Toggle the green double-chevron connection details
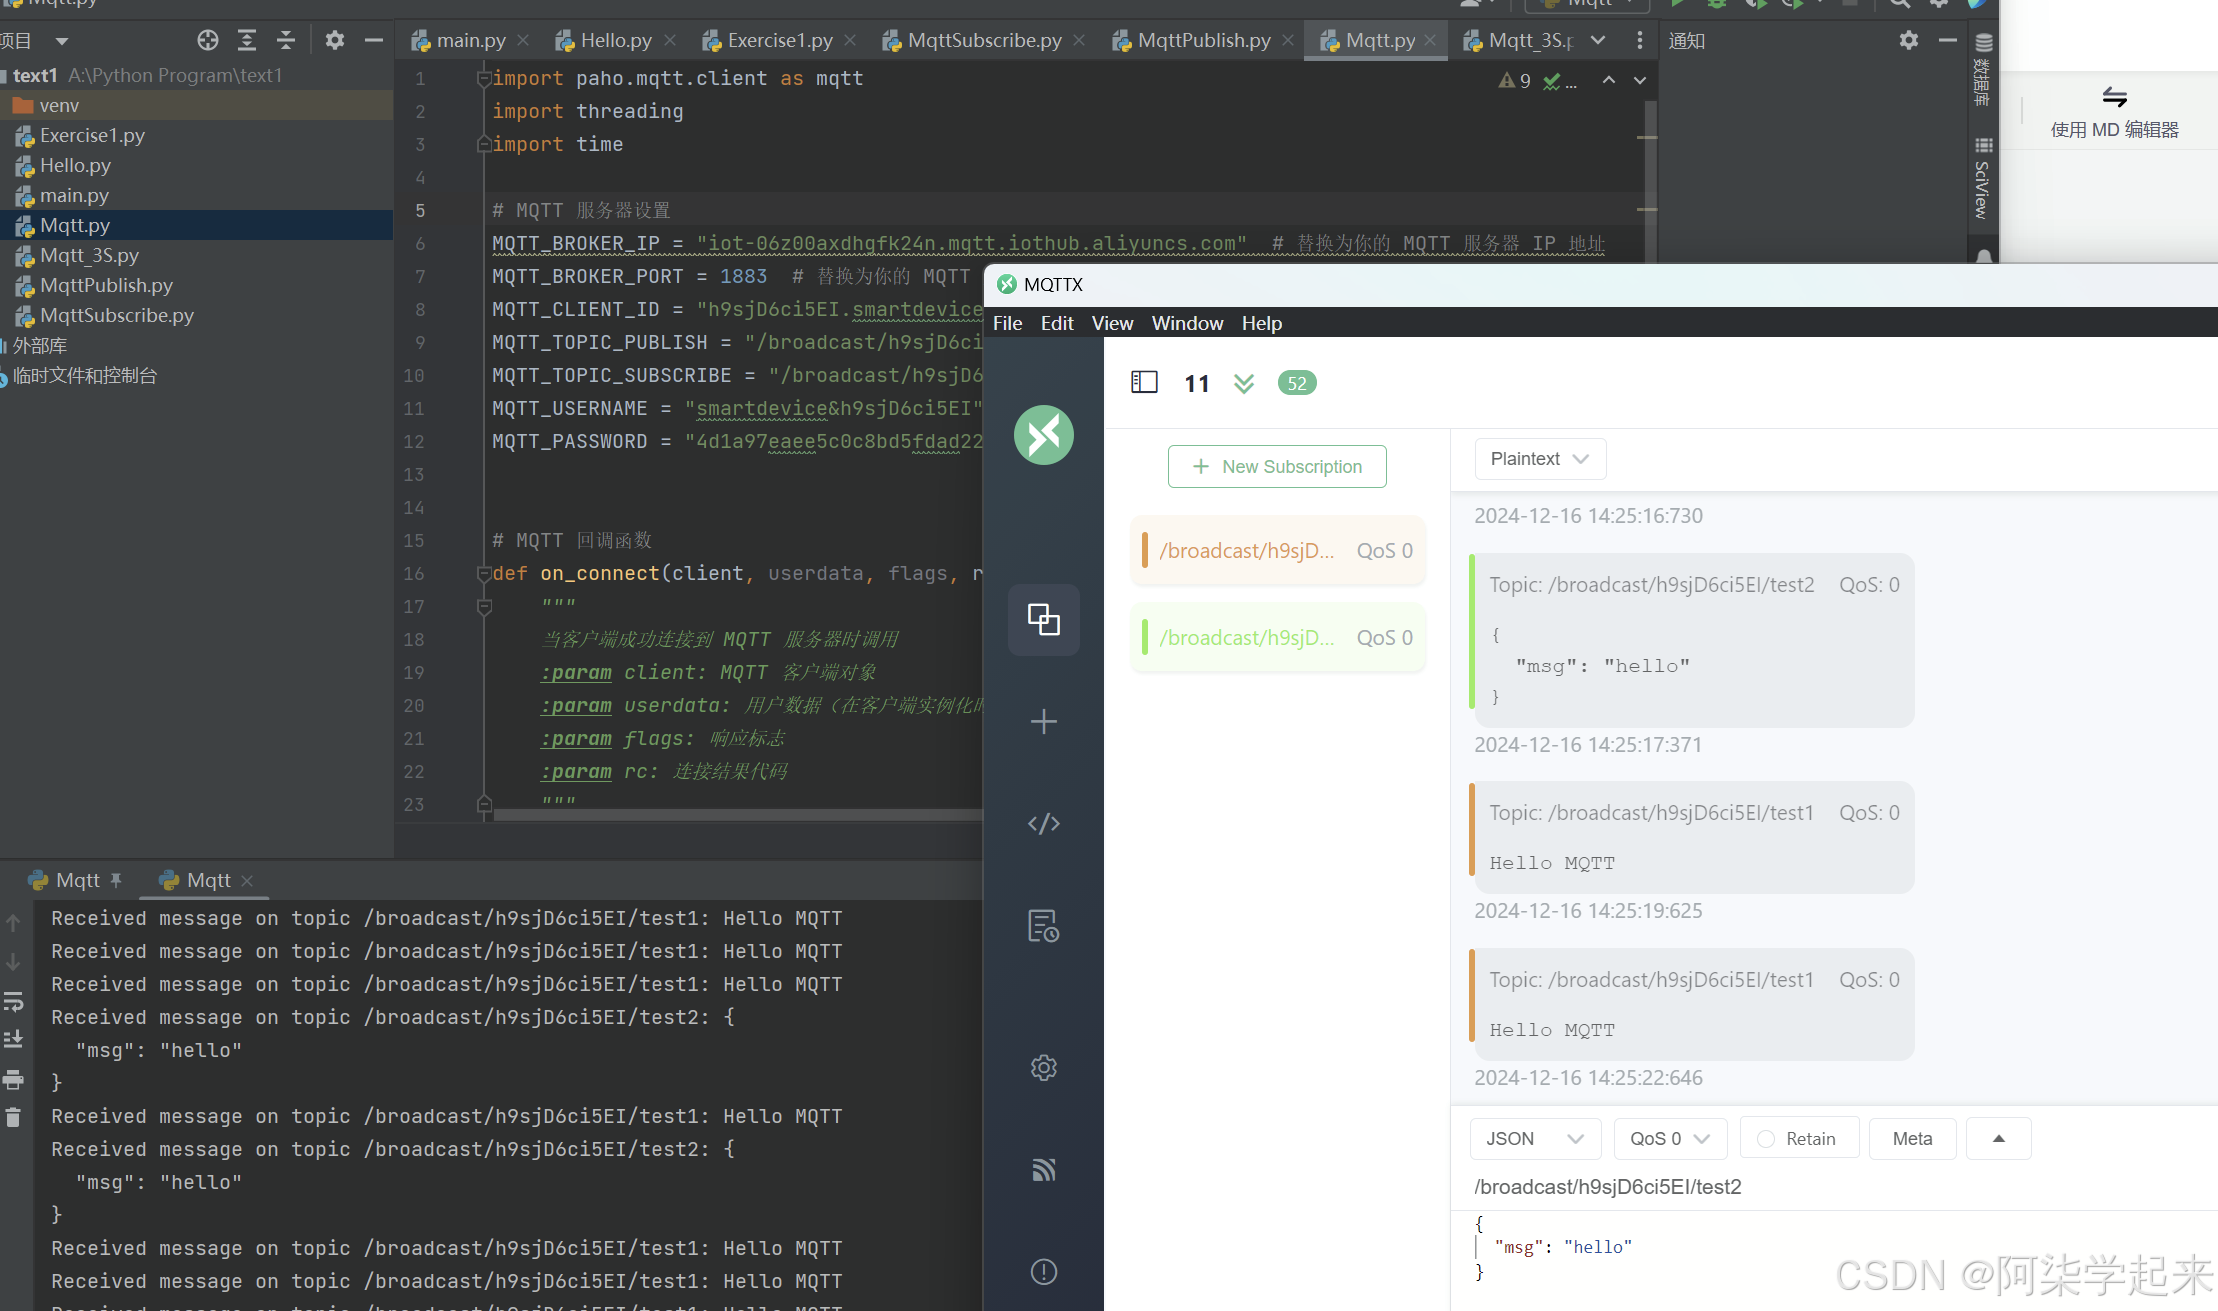The width and height of the screenshot is (2218, 1311). tap(1243, 384)
